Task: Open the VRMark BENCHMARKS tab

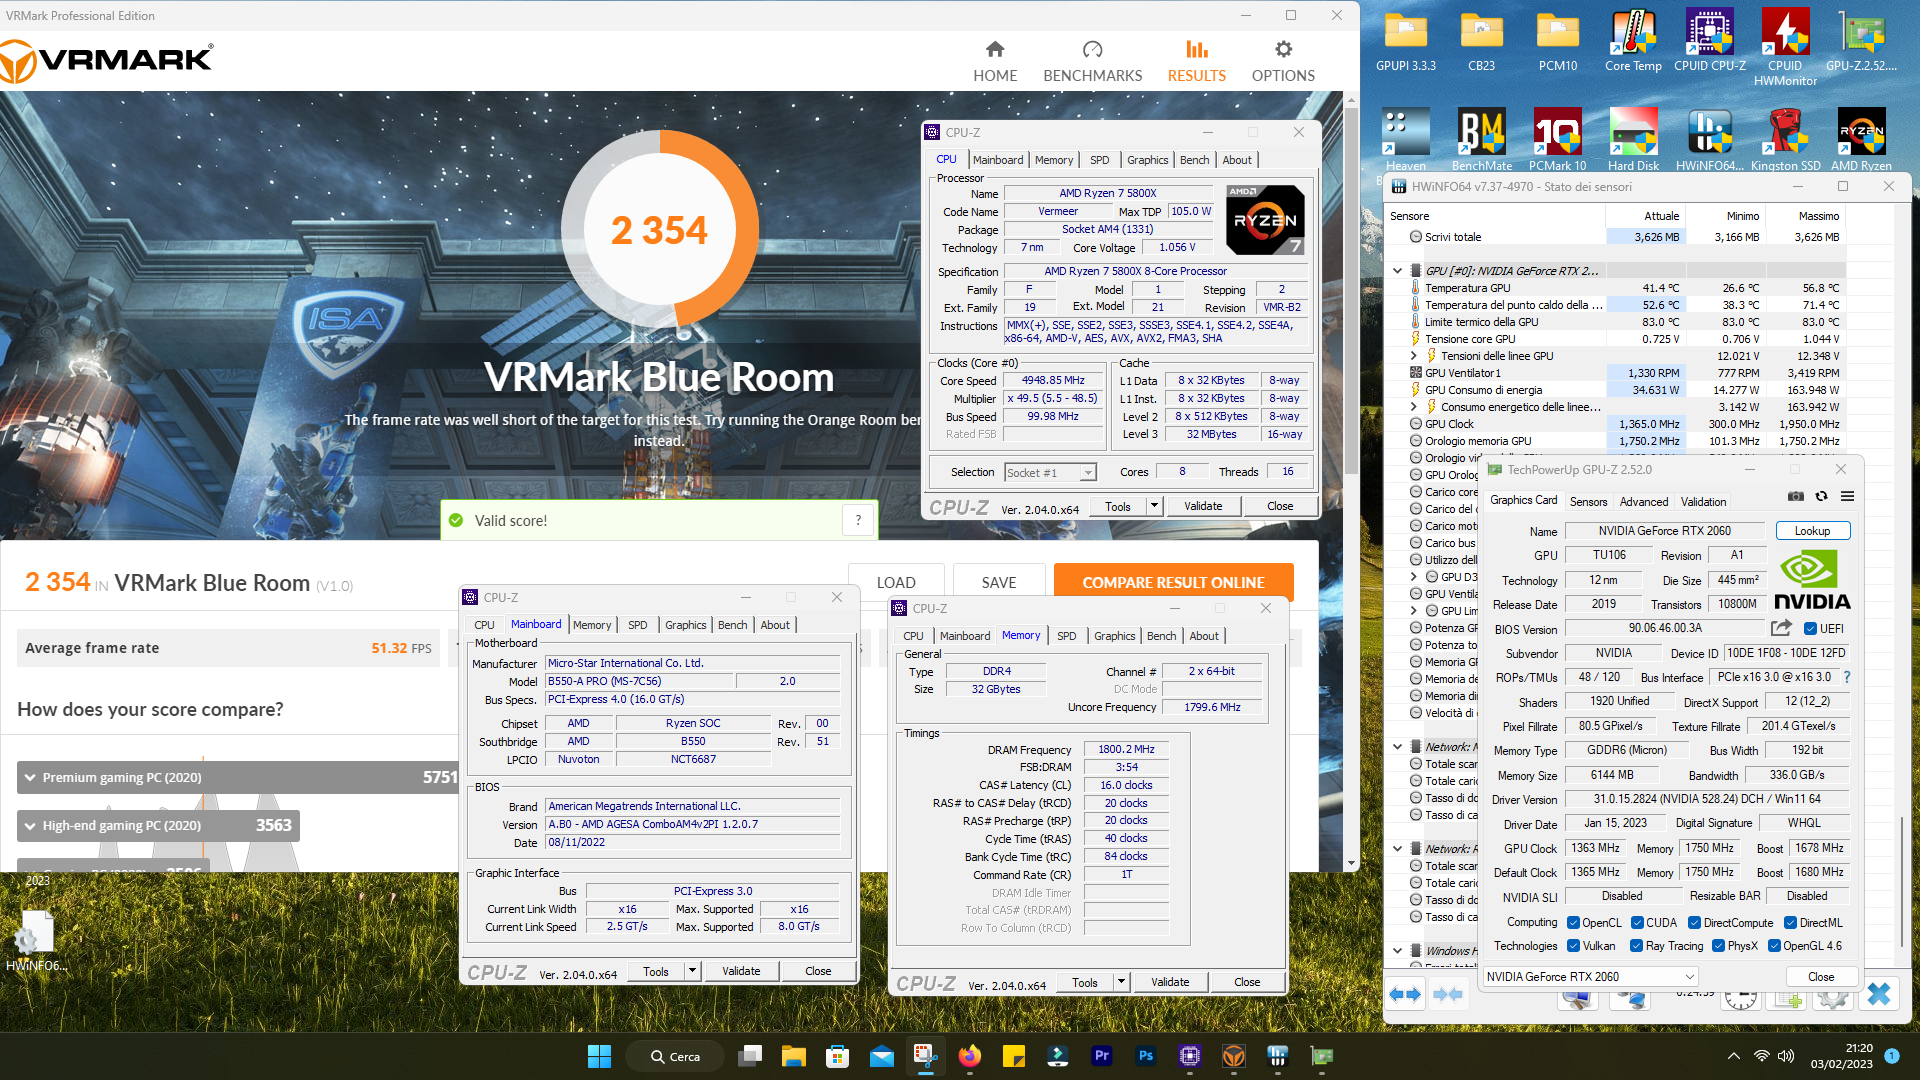Action: point(1092,62)
